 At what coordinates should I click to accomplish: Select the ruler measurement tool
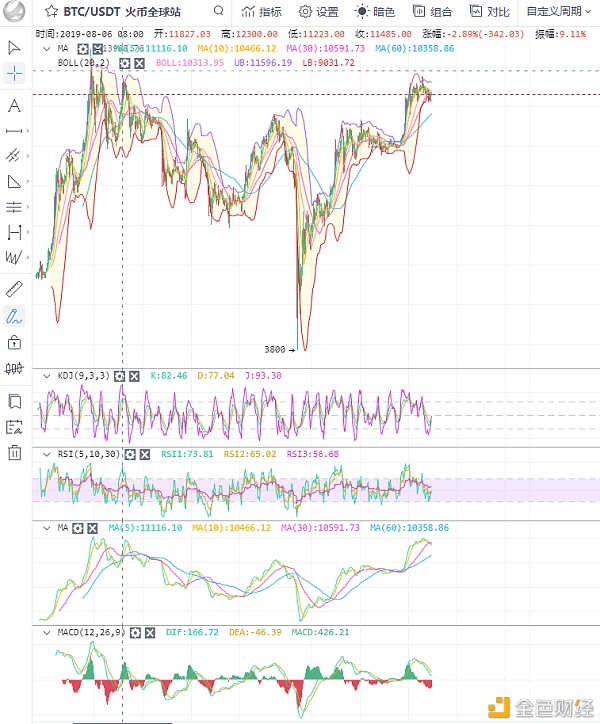[x=14, y=289]
